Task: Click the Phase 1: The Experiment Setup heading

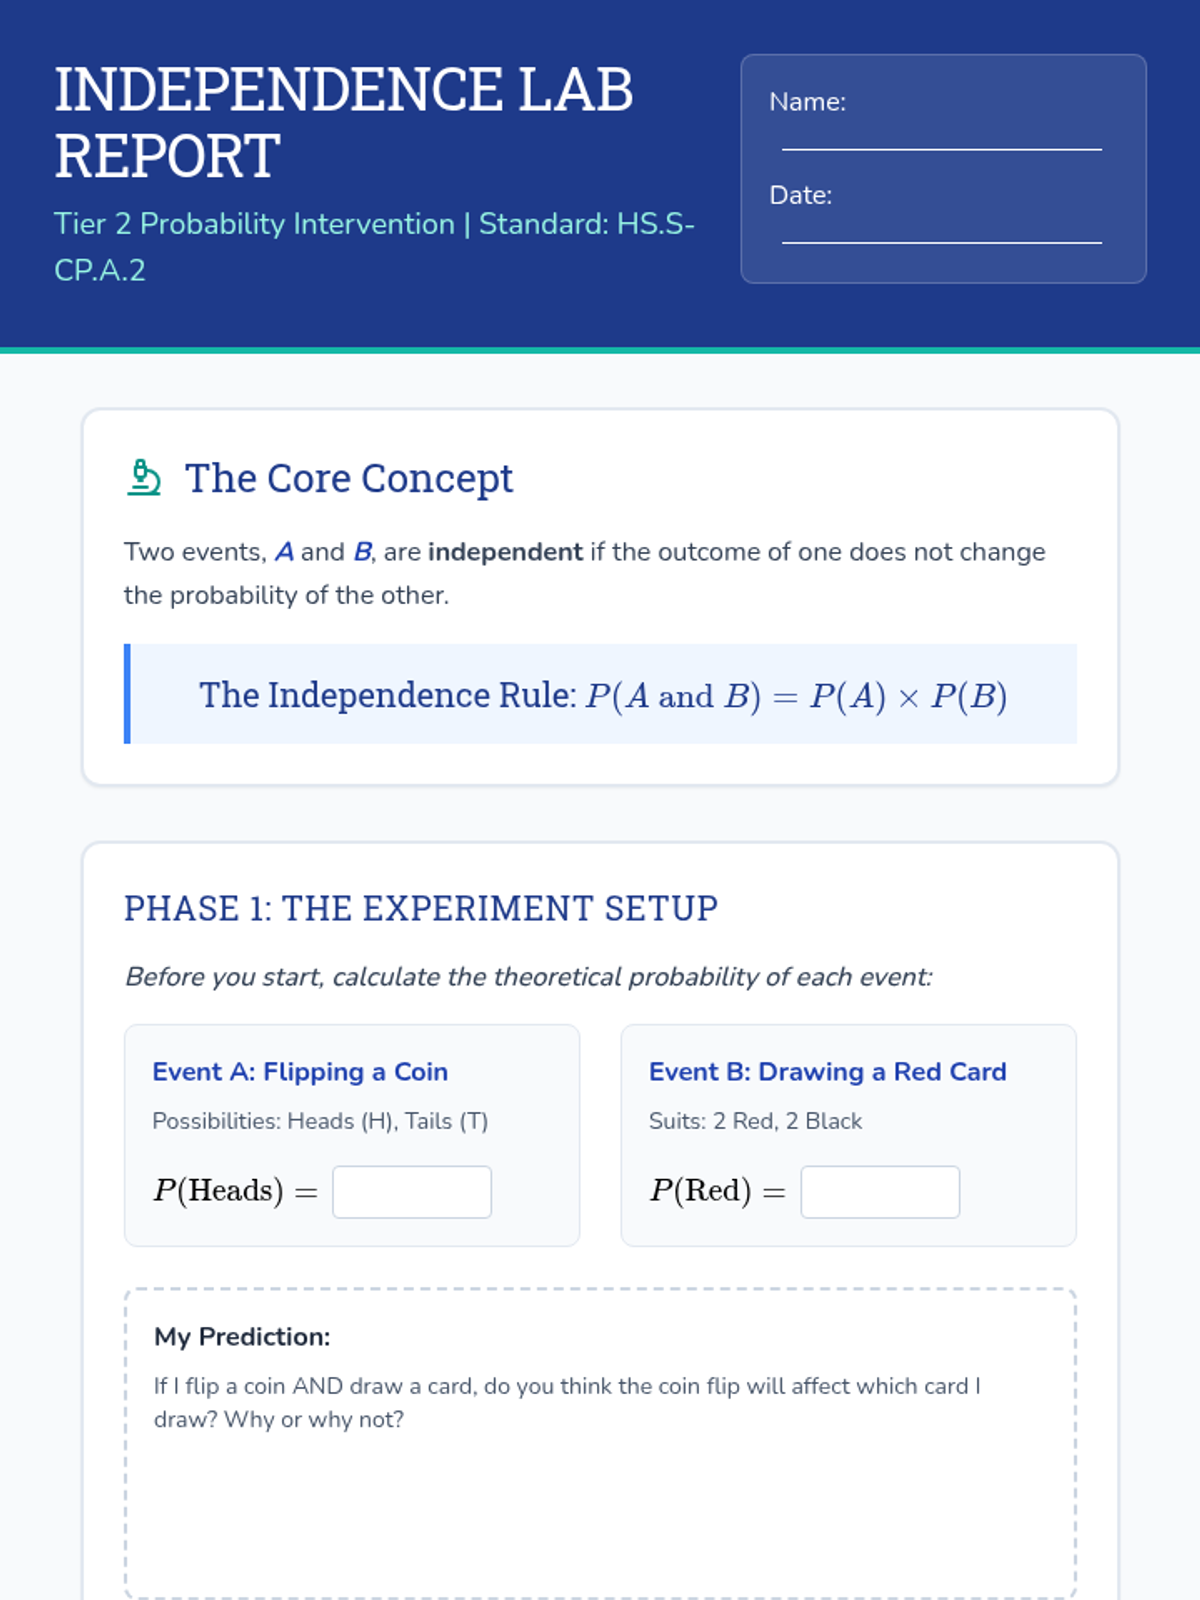Action: (421, 908)
